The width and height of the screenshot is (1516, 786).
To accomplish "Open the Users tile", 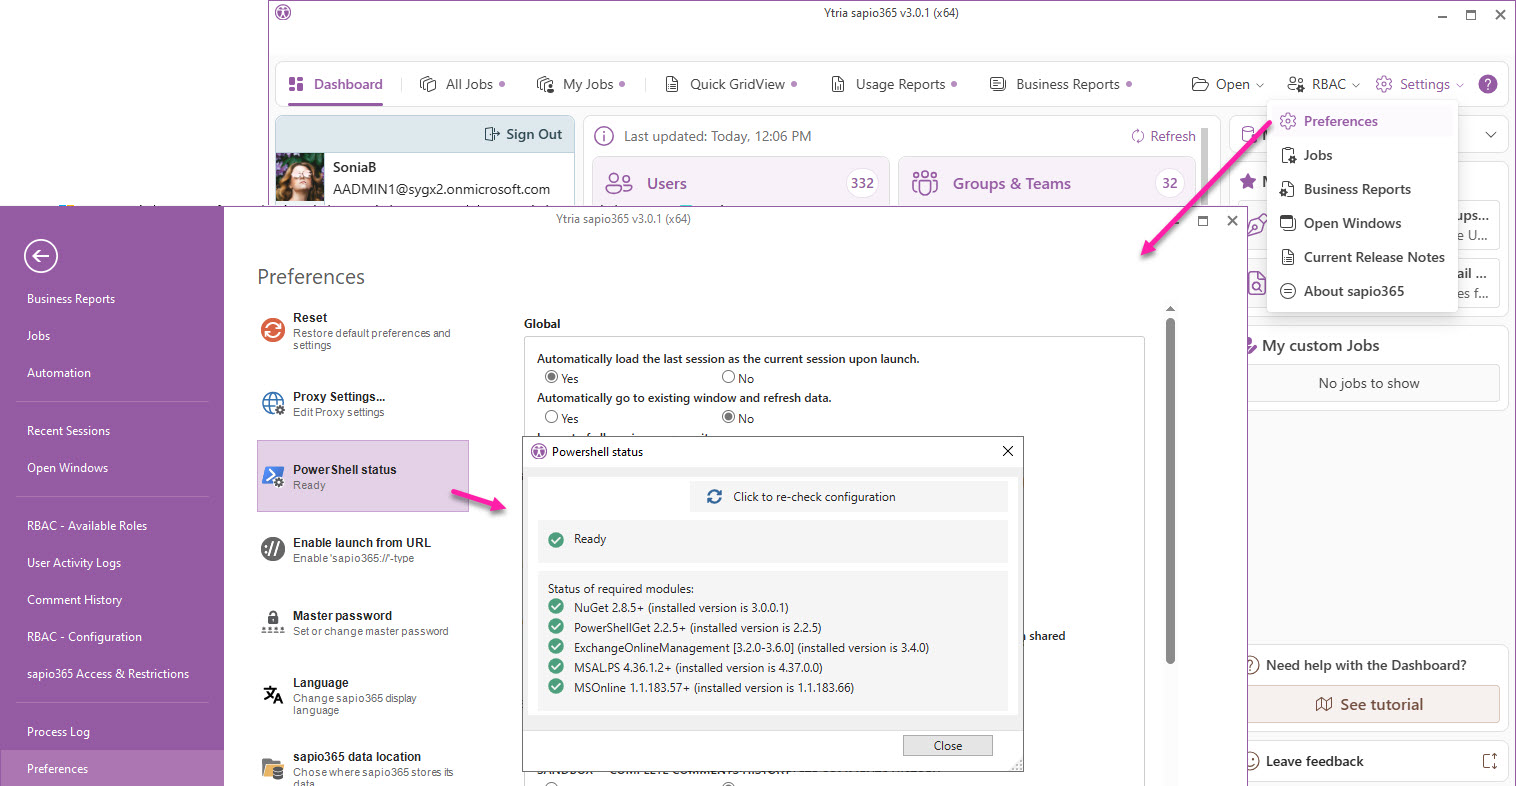I will tap(741, 183).
